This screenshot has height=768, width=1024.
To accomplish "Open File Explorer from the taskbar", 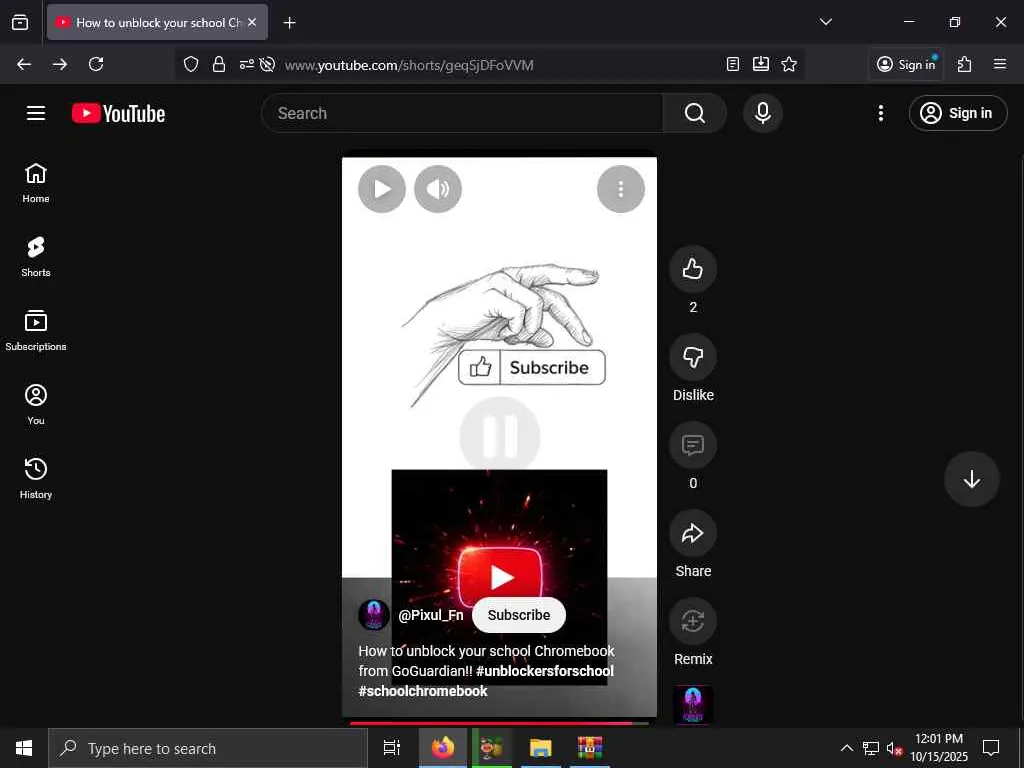I will (x=541, y=748).
